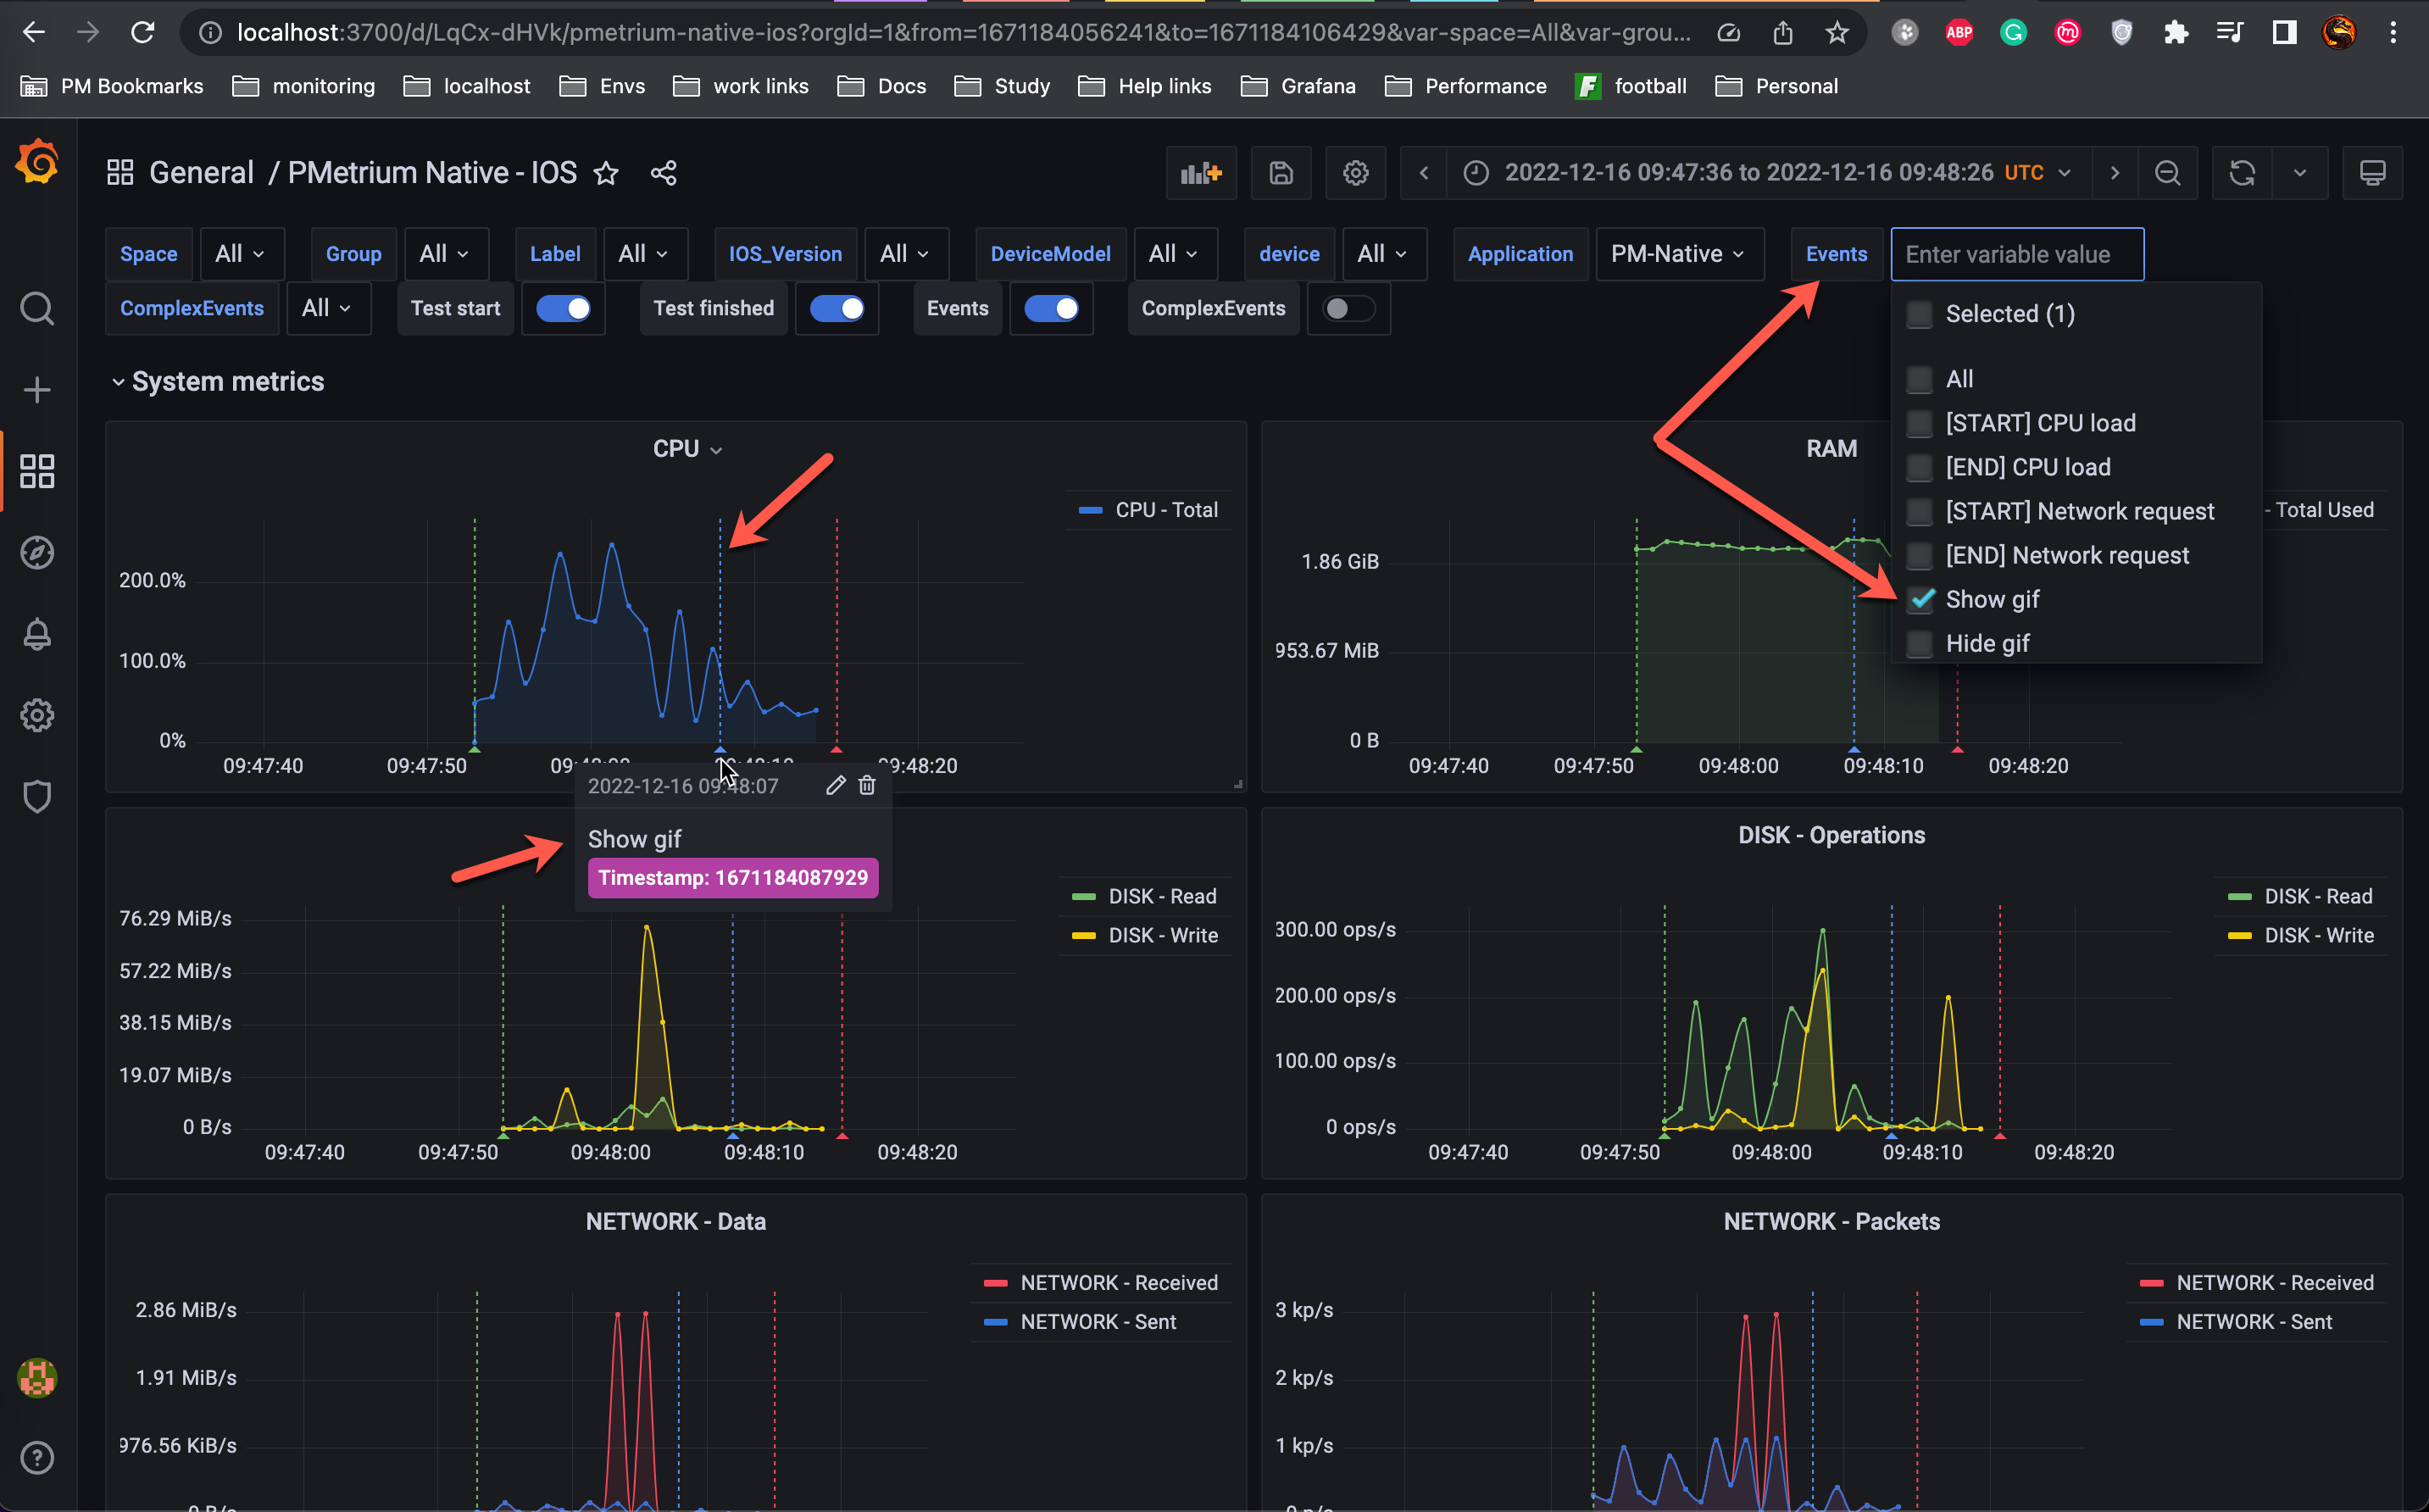Image resolution: width=2429 pixels, height=1512 pixels.
Task: Open Performance bookmarks folder
Action: (1466, 87)
